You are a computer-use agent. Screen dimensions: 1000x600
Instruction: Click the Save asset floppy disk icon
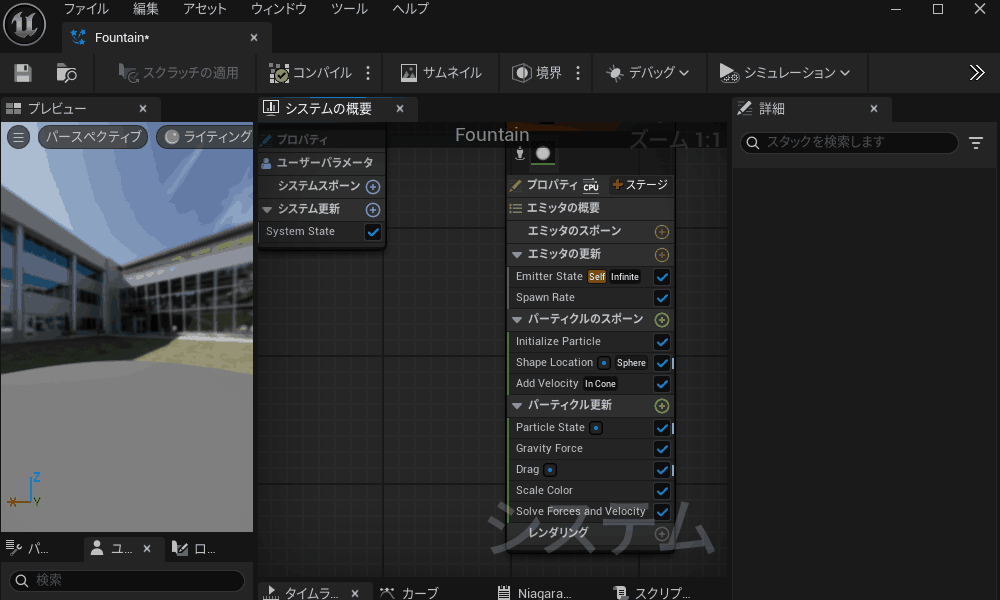click(x=23, y=73)
